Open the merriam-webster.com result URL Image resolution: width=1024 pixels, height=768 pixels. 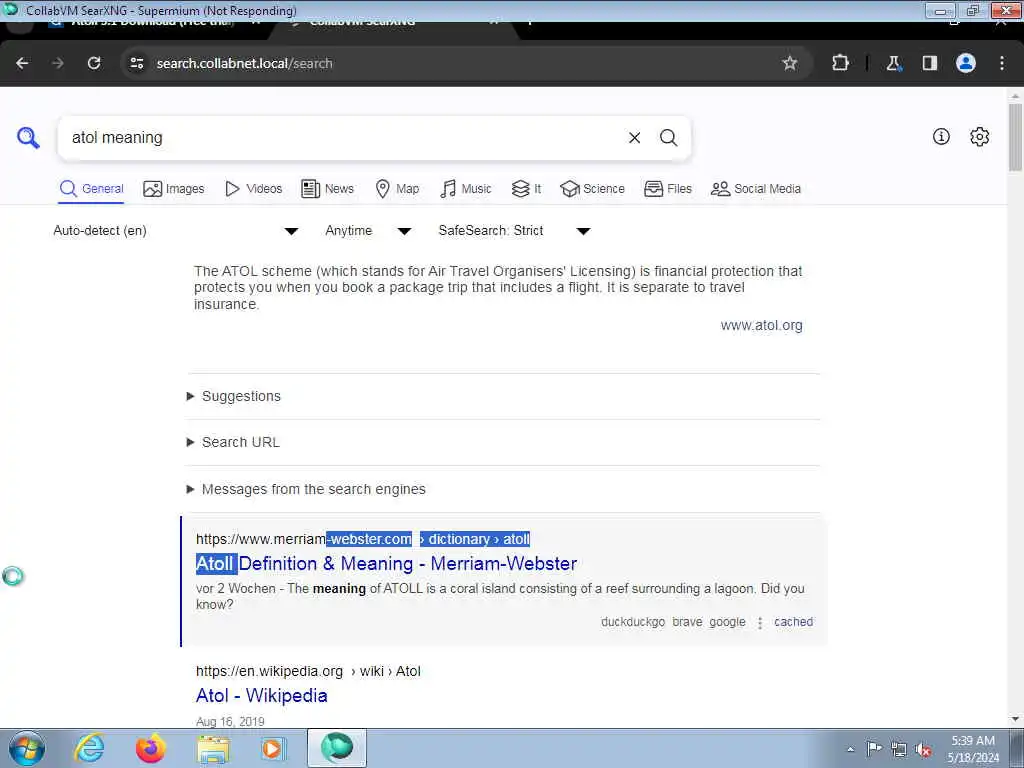(x=362, y=539)
